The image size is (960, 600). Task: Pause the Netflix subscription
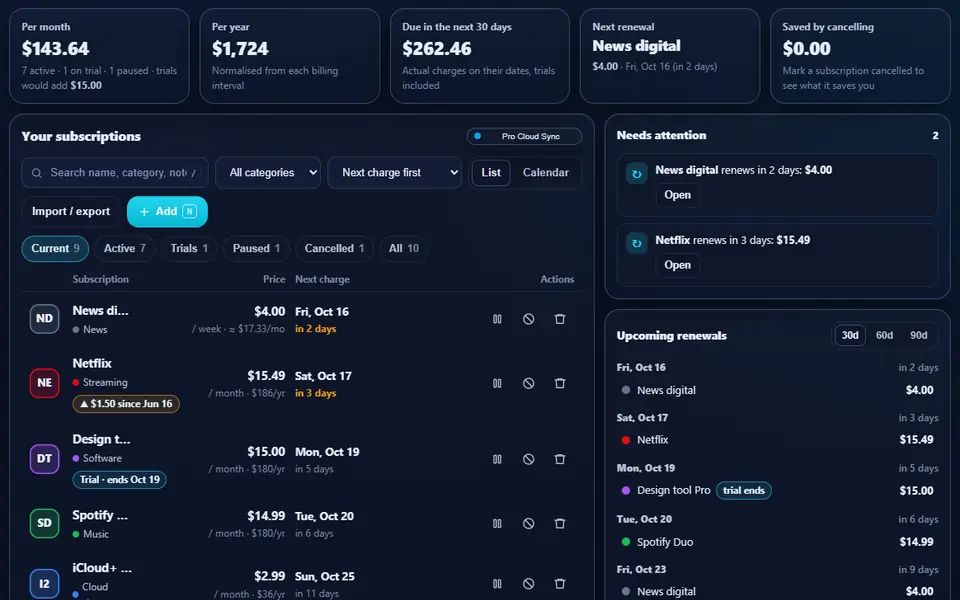(497, 383)
